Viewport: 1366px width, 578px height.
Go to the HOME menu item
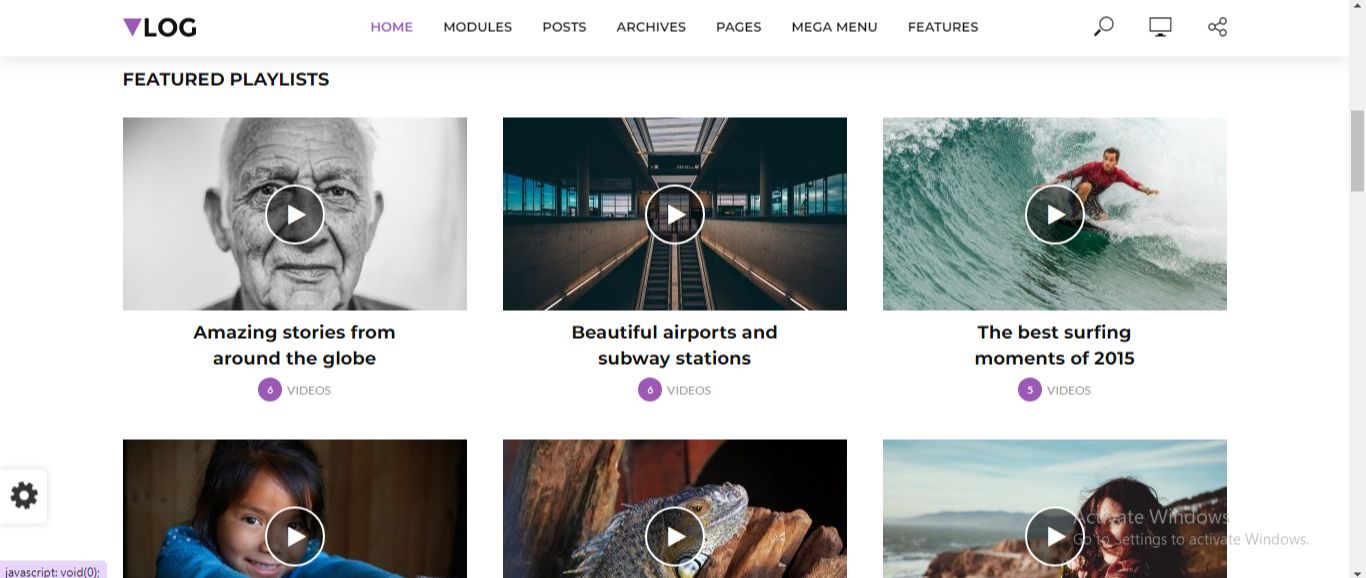(392, 27)
